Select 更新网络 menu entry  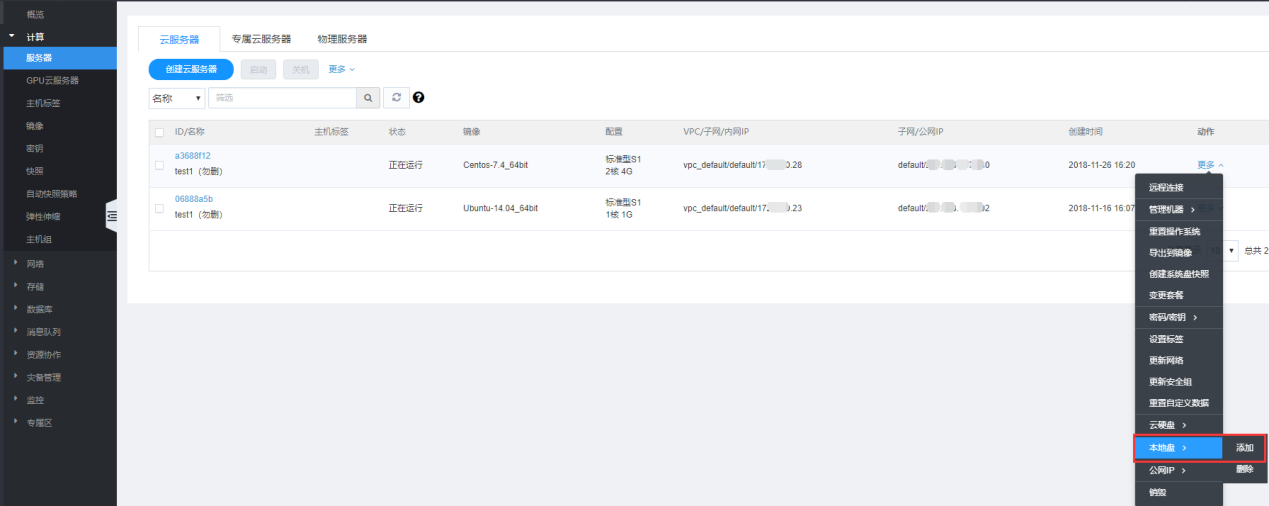(1178, 361)
